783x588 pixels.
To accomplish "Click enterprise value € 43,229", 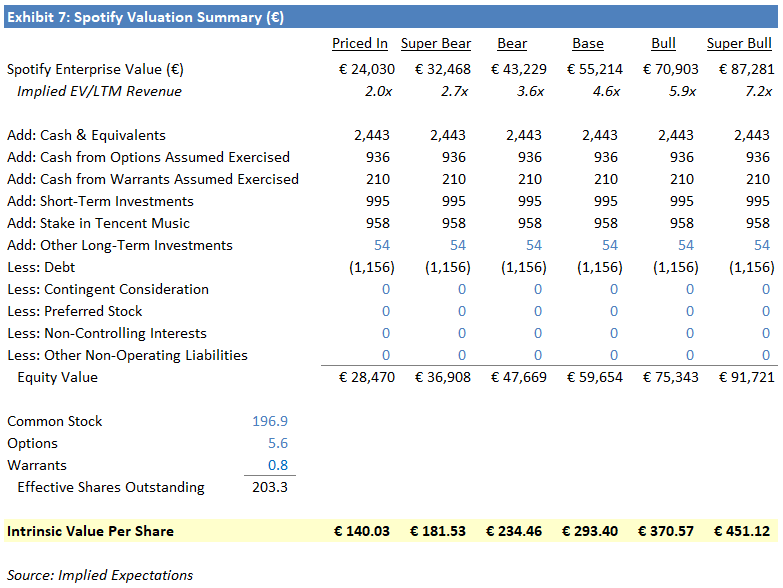I will click(x=518, y=69).
